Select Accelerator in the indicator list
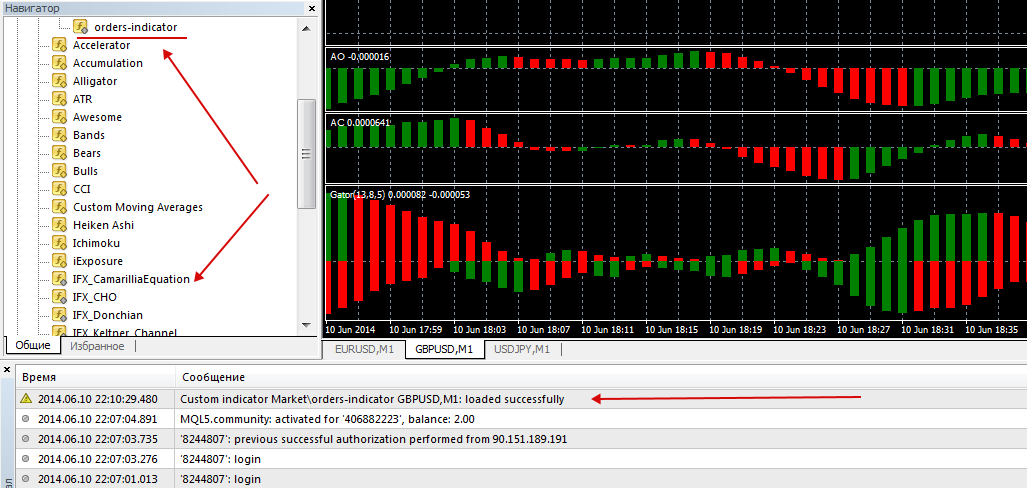This screenshot has width=1027, height=488. coord(102,45)
